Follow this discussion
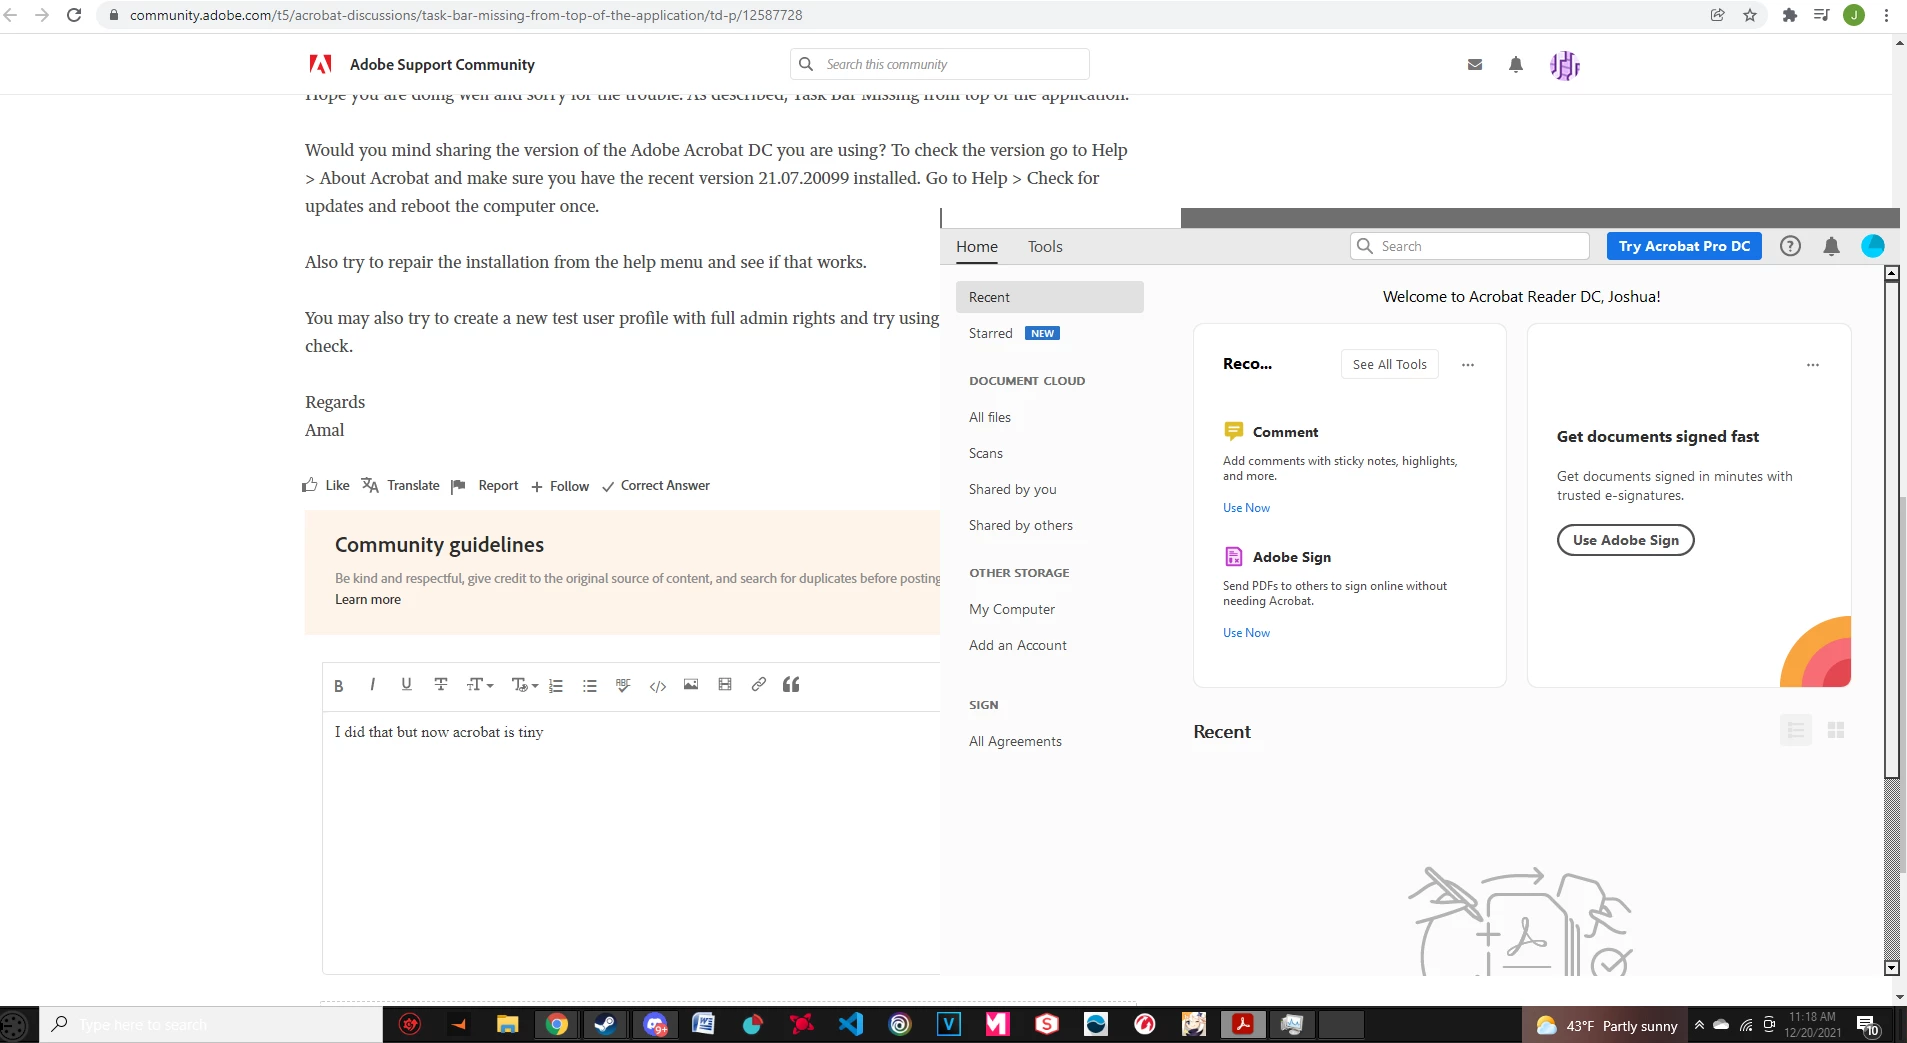The width and height of the screenshot is (1907, 1043). click(x=560, y=486)
